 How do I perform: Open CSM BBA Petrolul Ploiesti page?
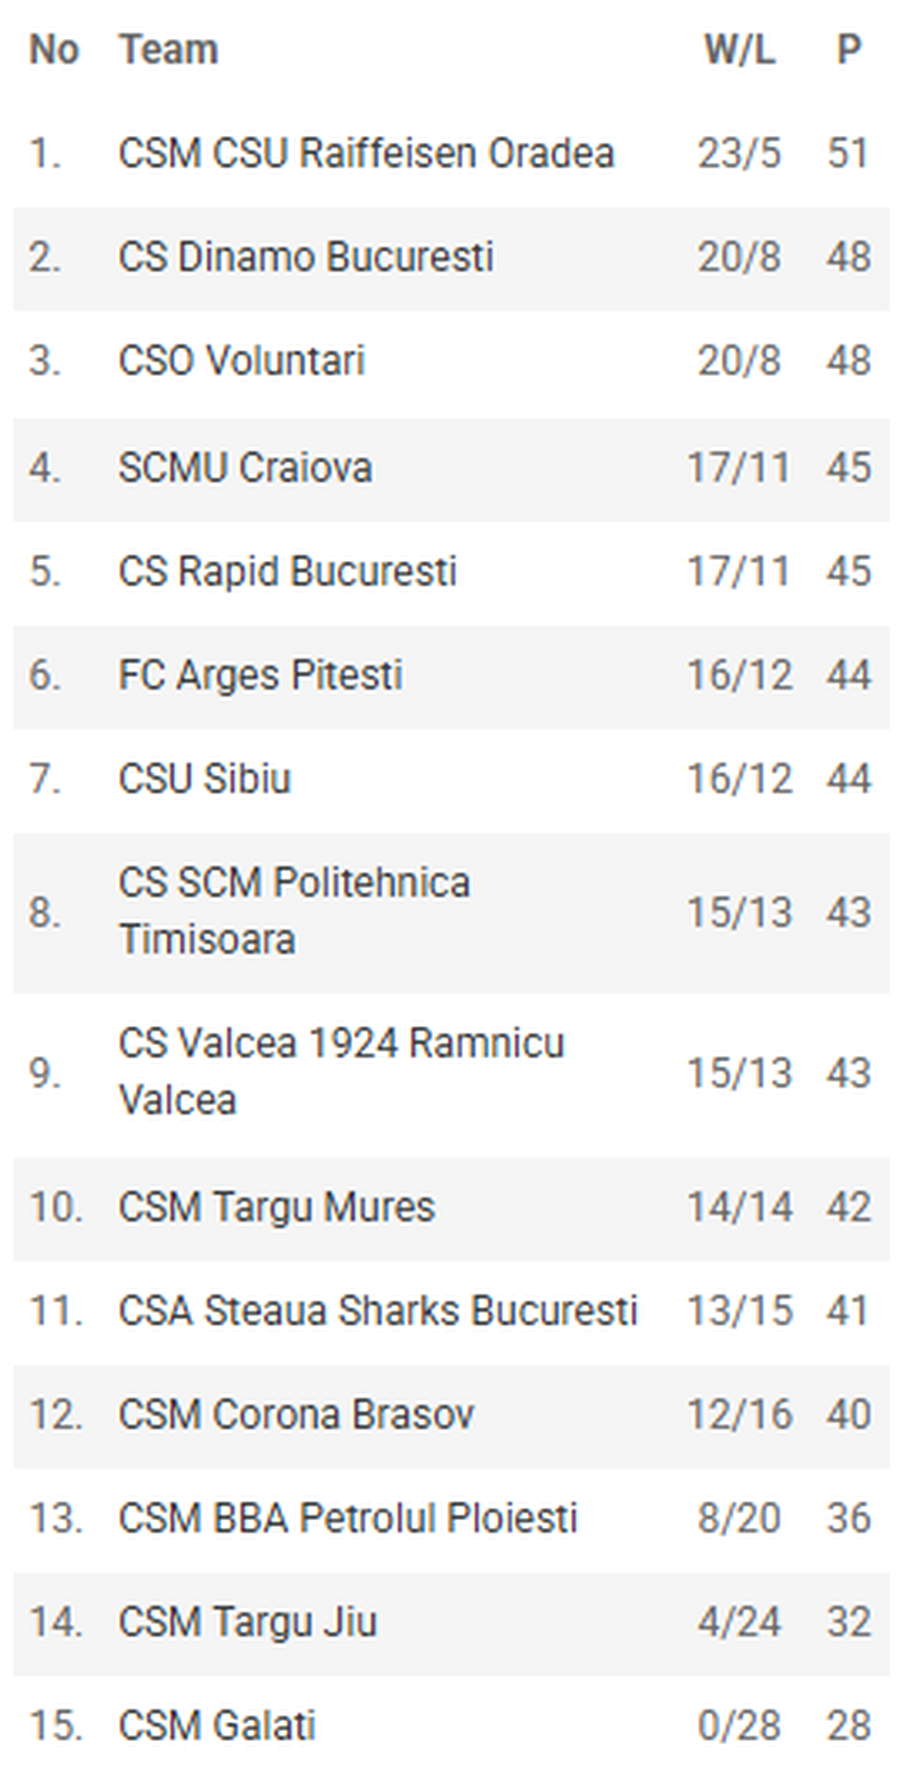click(347, 1518)
